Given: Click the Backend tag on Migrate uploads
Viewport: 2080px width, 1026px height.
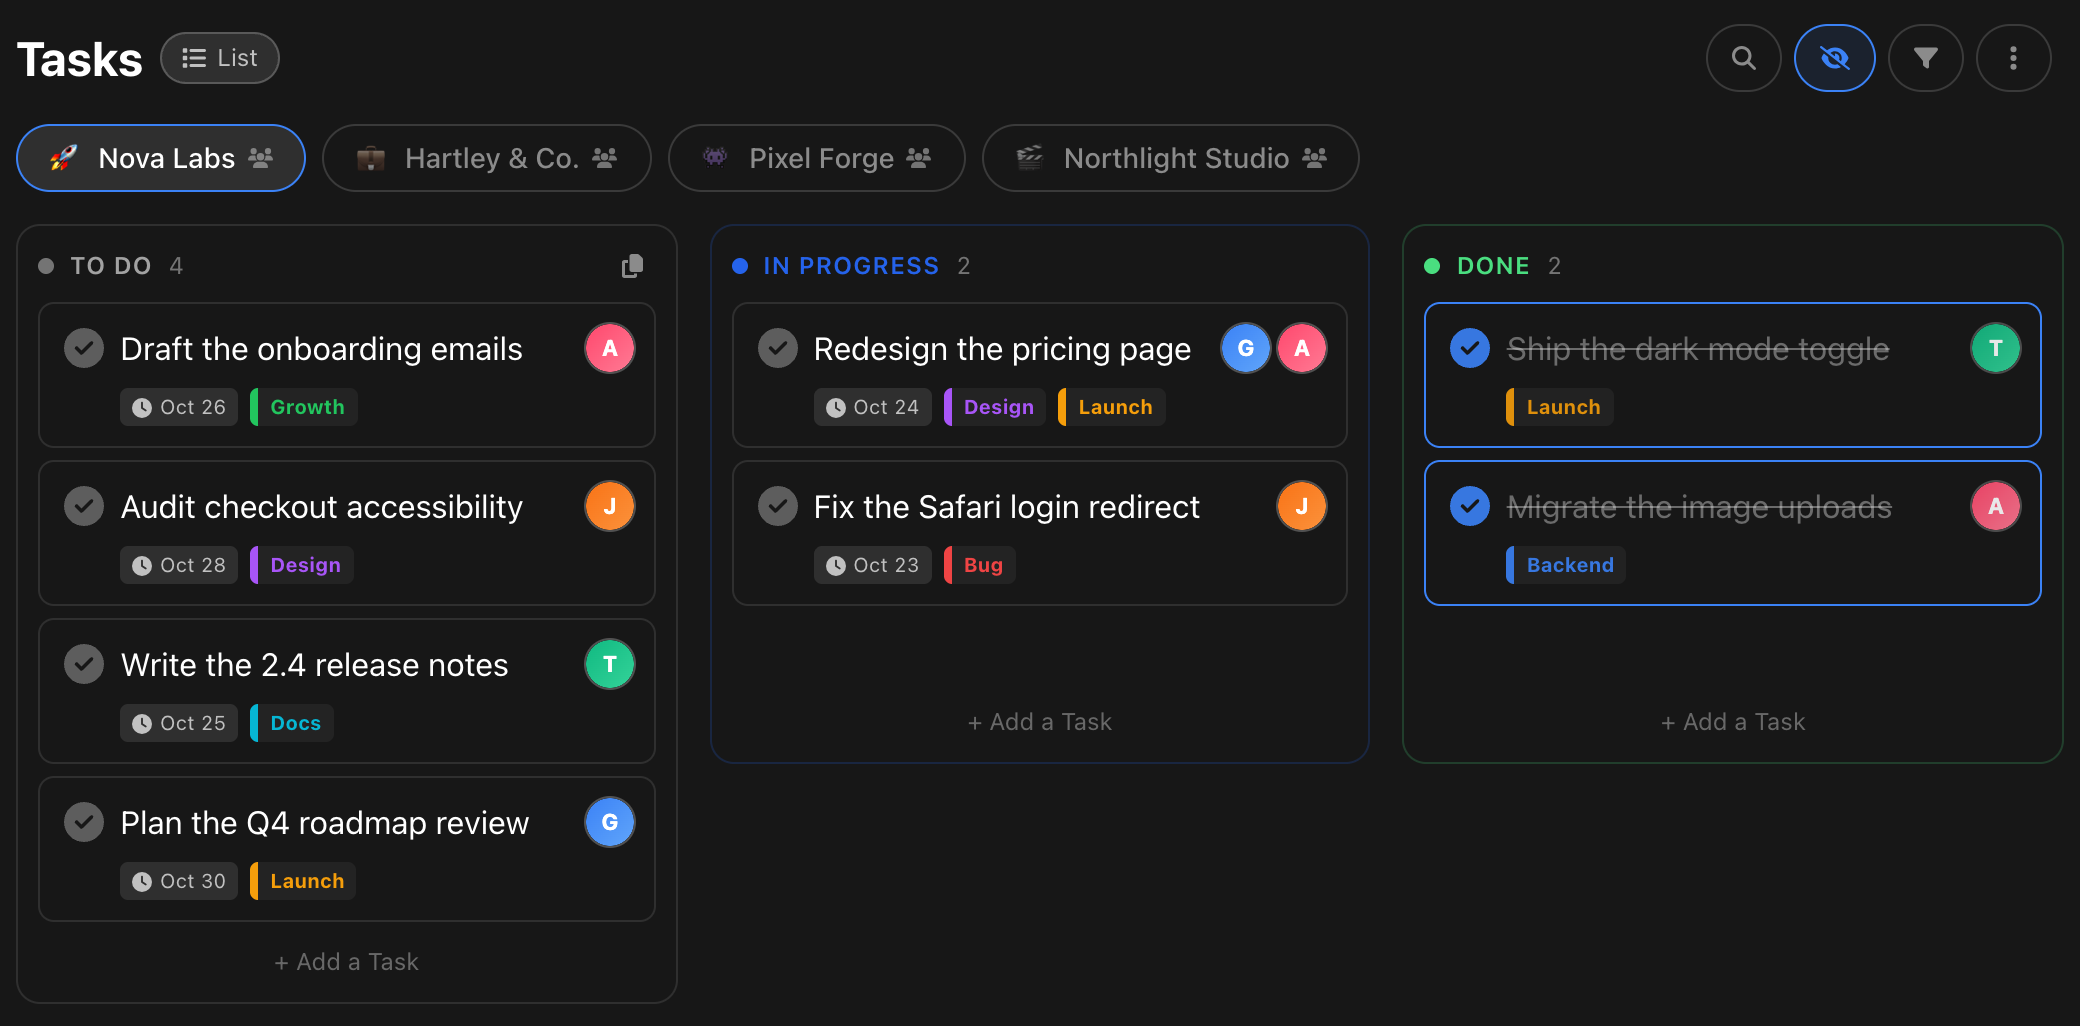Looking at the screenshot, I should [x=1566, y=565].
